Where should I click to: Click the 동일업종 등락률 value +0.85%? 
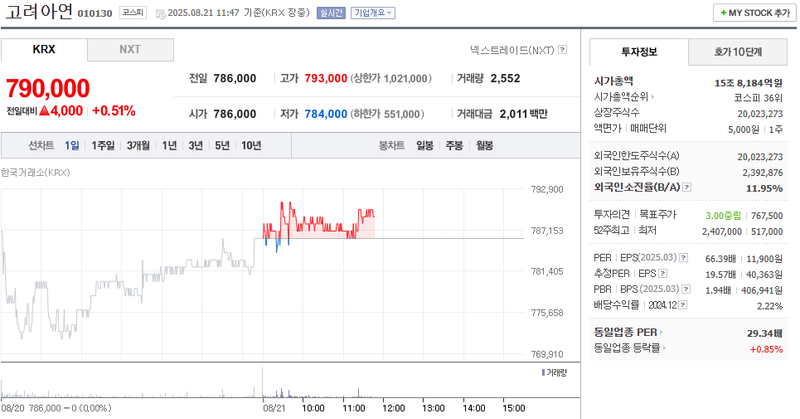pos(766,349)
